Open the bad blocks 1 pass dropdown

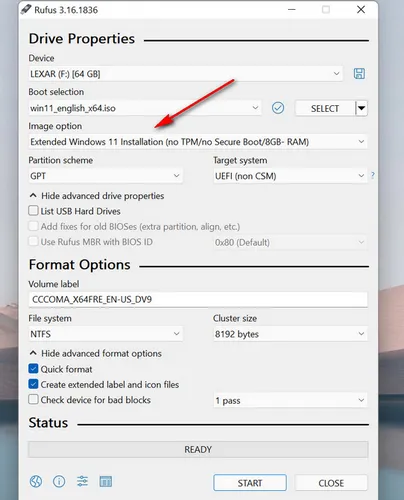[x=290, y=400]
